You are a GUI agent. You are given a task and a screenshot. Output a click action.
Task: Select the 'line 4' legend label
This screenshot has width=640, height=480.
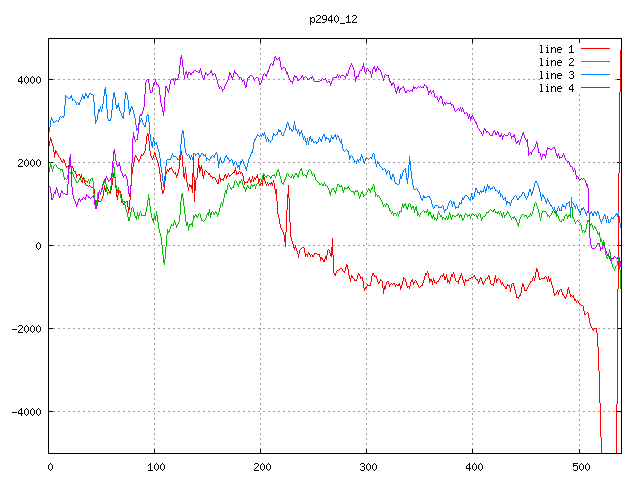point(556,88)
